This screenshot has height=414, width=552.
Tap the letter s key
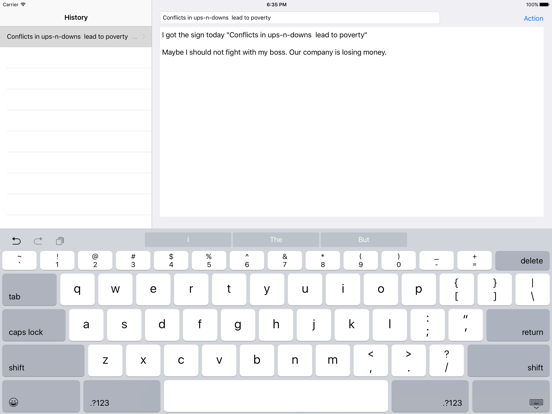click(x=124, y=325)
